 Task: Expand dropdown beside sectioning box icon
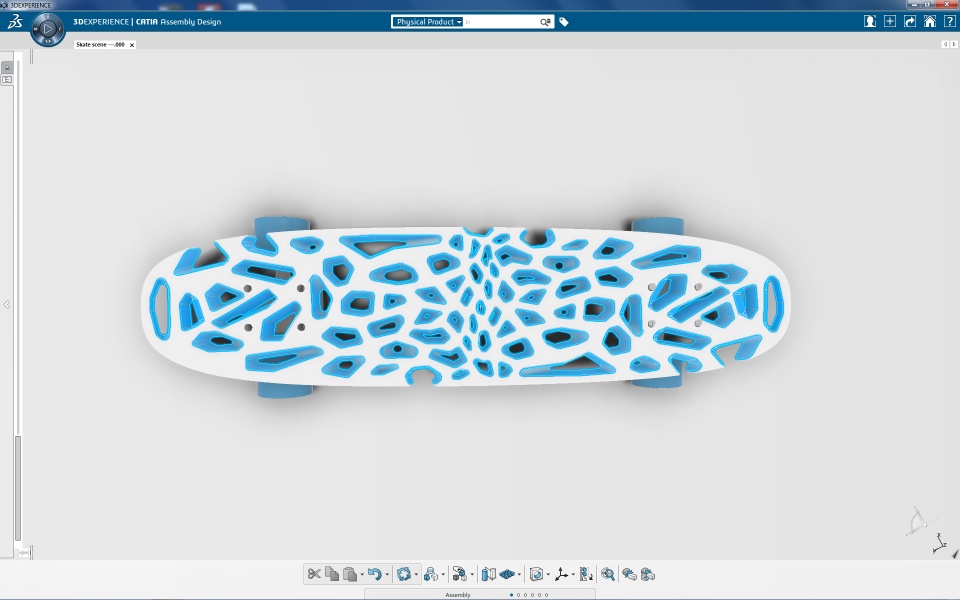click(548, 574)
